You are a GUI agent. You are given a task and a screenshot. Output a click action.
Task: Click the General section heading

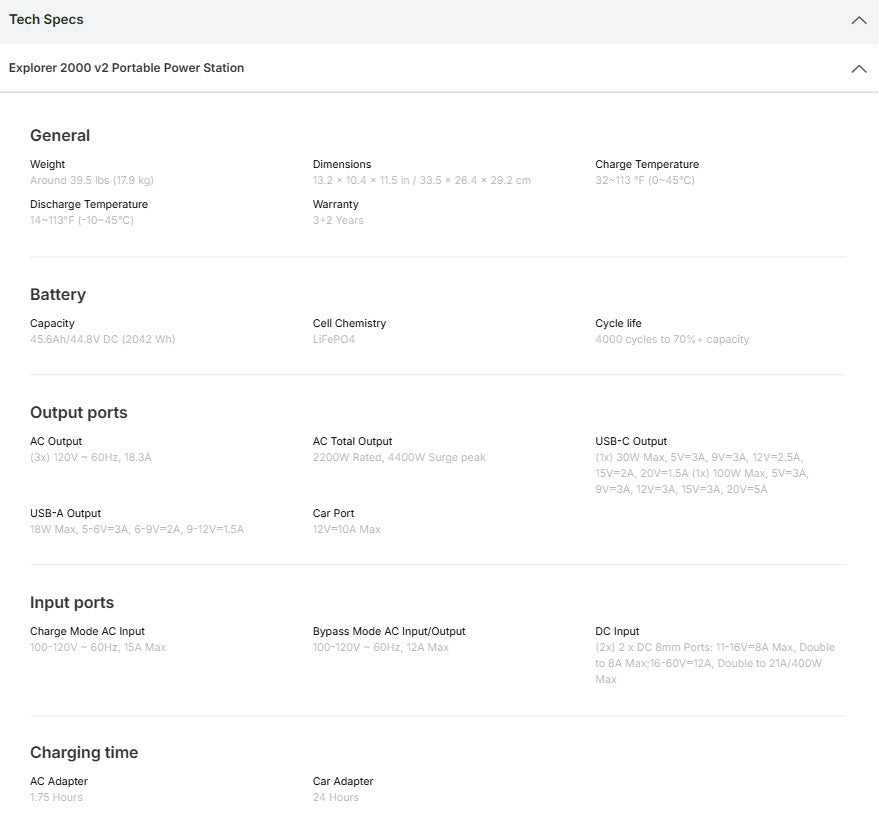click(60, 136)
